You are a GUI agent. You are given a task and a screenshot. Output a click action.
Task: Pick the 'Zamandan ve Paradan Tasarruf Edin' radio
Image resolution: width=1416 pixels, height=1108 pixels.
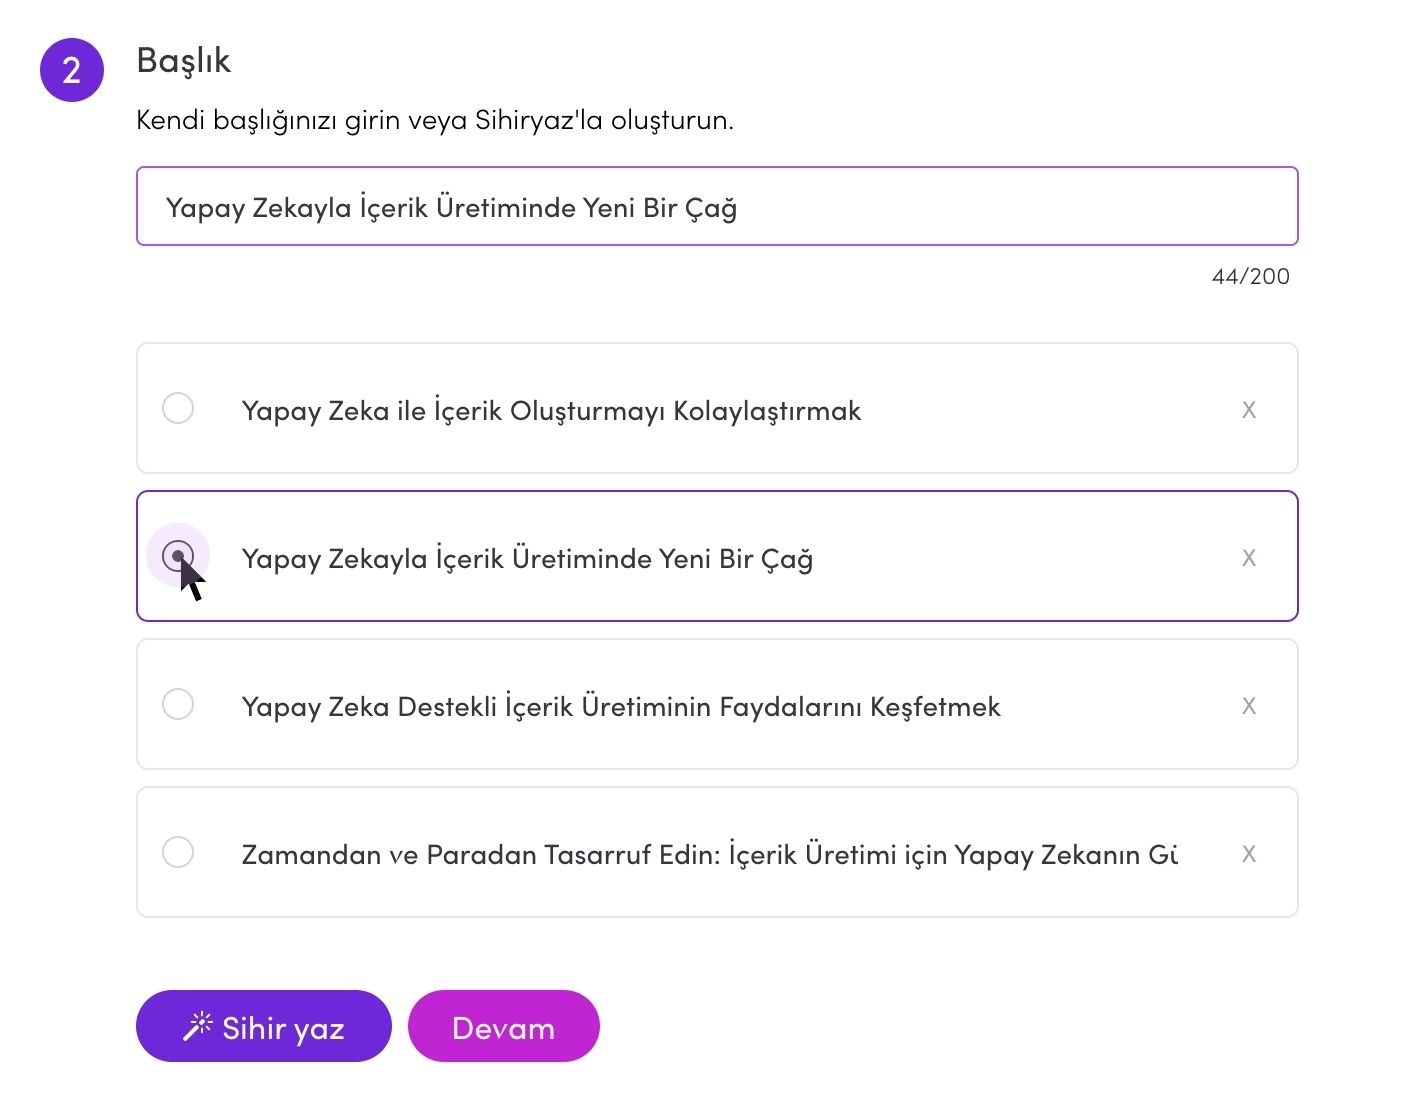point(178,852)
